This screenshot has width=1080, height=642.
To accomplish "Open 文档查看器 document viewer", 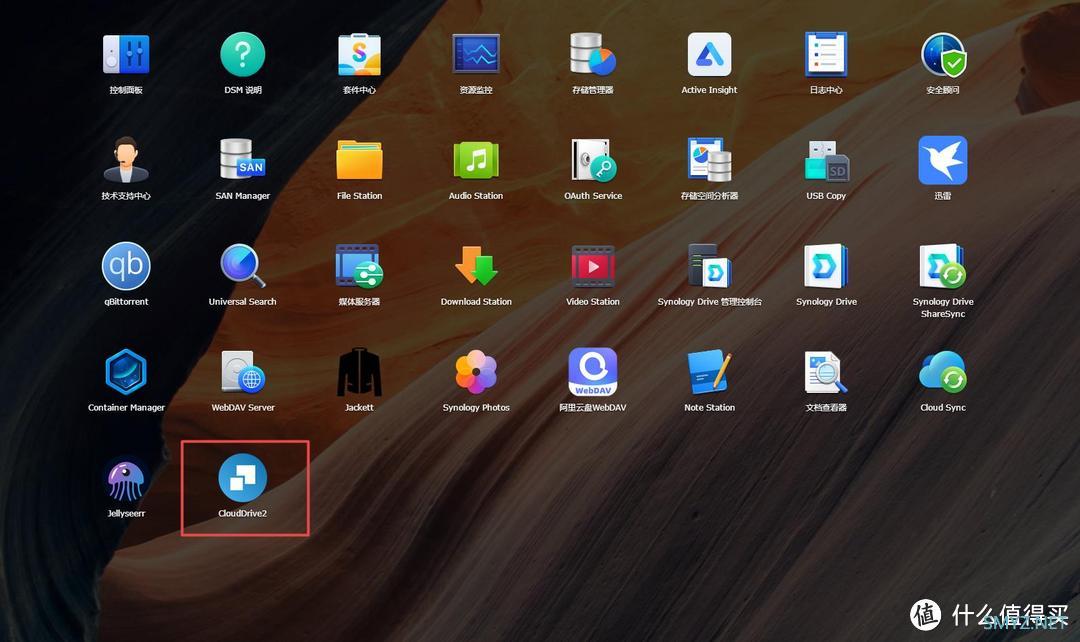I will (x=826, y=372).
